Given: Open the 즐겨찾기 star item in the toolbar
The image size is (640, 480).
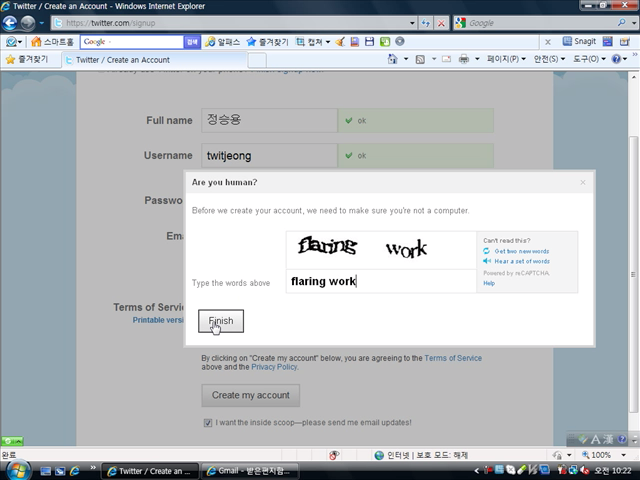Looking at the screenshot, I should pyautogui.click(x=267, y=42).
